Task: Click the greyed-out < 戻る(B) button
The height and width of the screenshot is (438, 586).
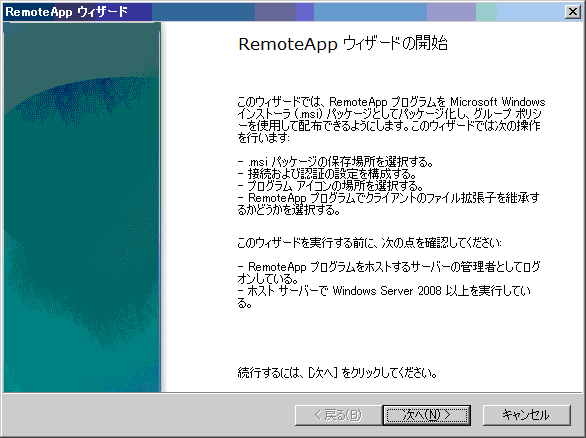Action: click(x=339, y=415)
